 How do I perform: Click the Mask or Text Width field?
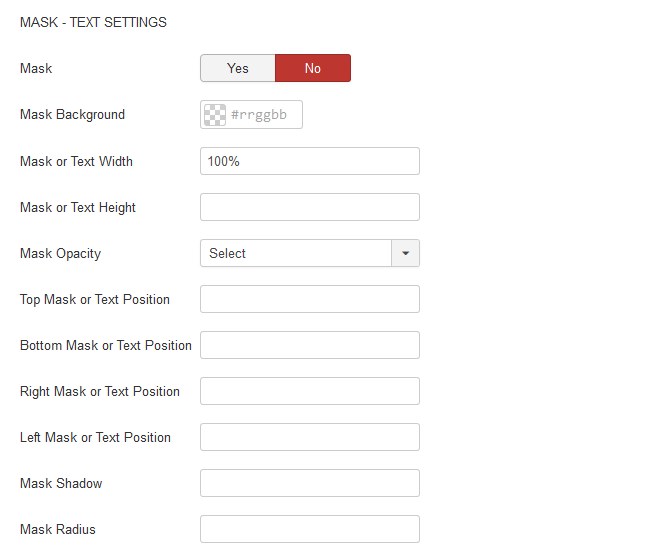[x=310, y=161]
